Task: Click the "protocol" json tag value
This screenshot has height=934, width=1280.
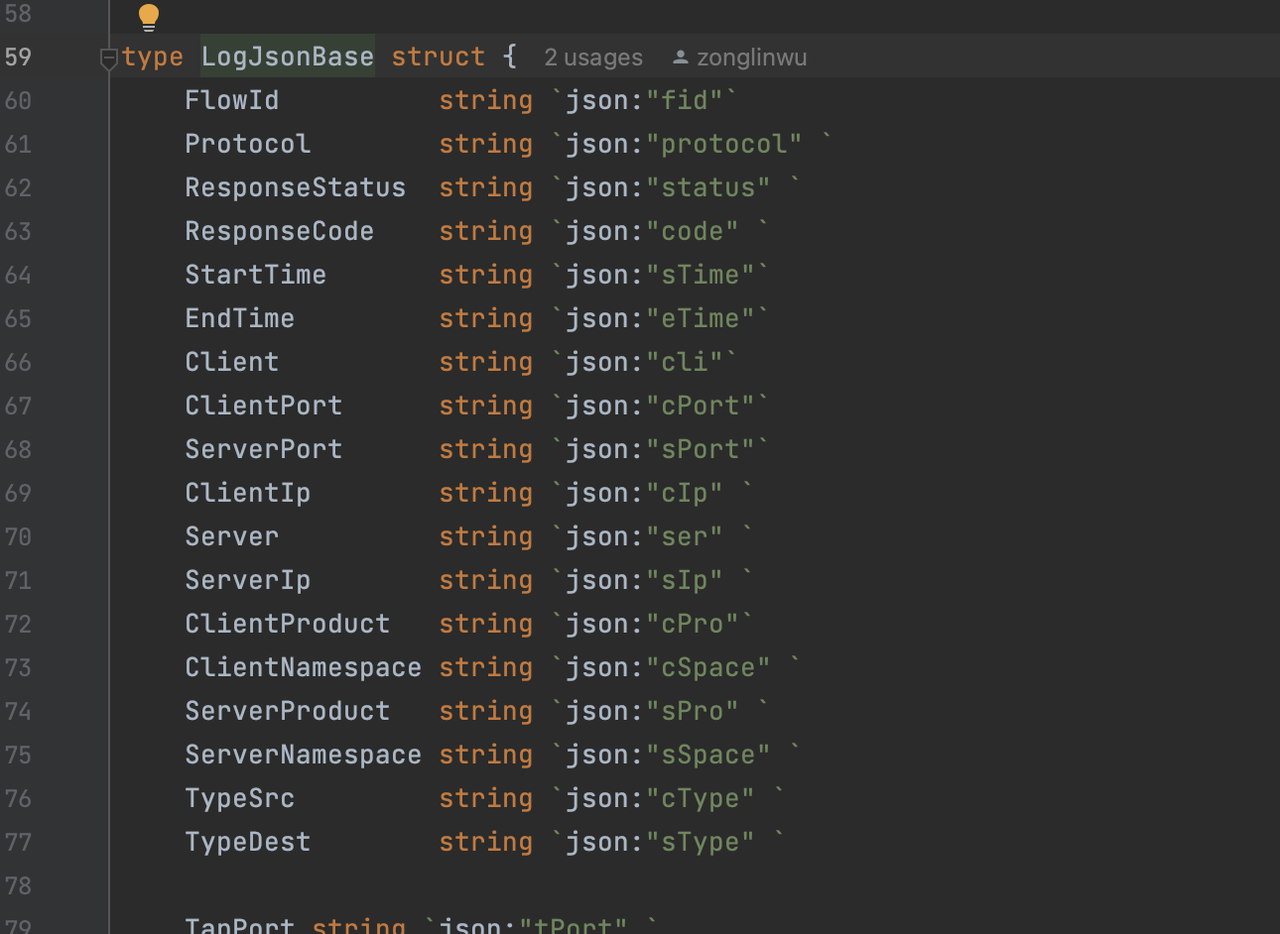Action: (724, 144)
